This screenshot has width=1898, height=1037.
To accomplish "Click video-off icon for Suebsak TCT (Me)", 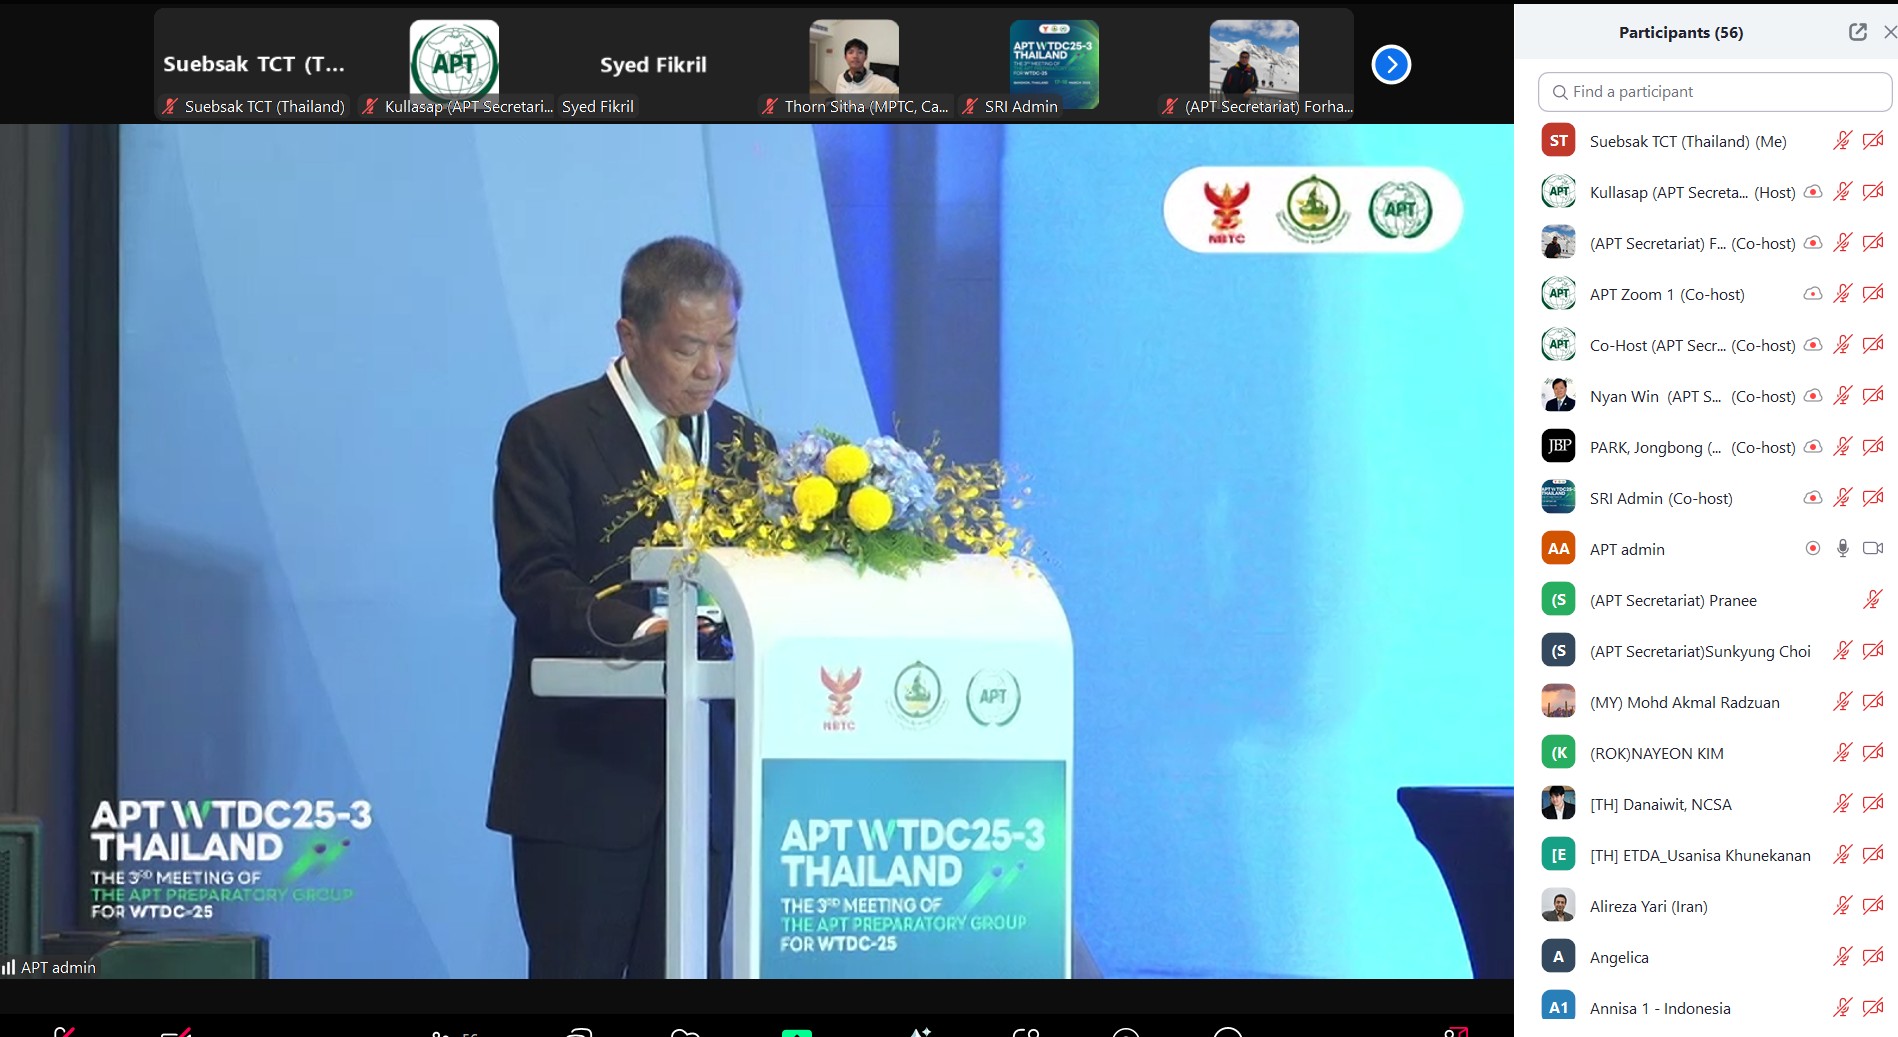I will pyautogui.click(x=1873, y=141).
